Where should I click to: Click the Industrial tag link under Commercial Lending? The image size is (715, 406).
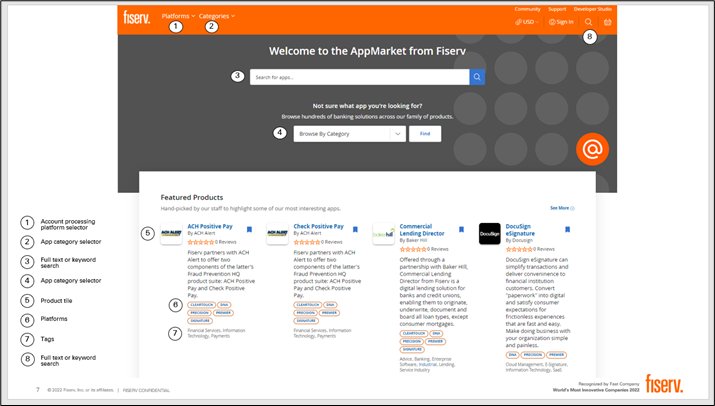pos(427,364)
